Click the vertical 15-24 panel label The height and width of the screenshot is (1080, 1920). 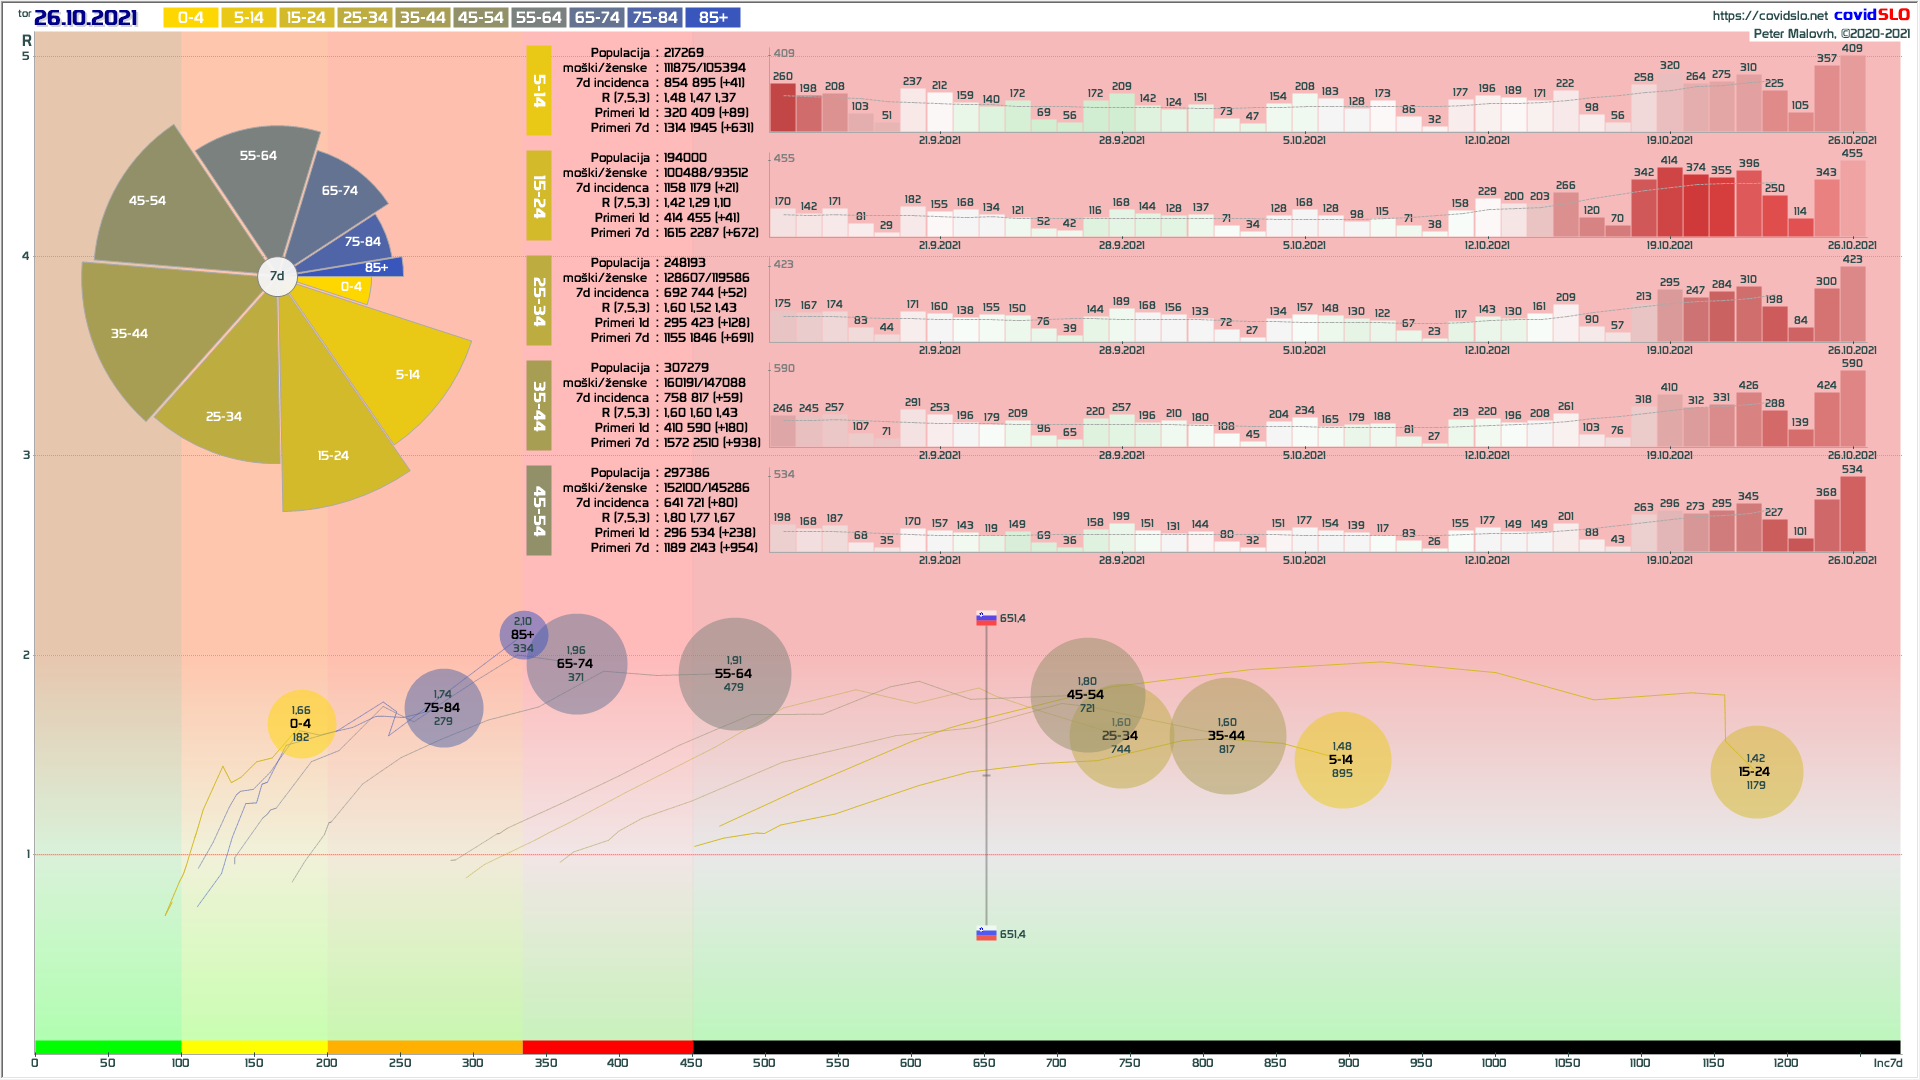[539, 196]
